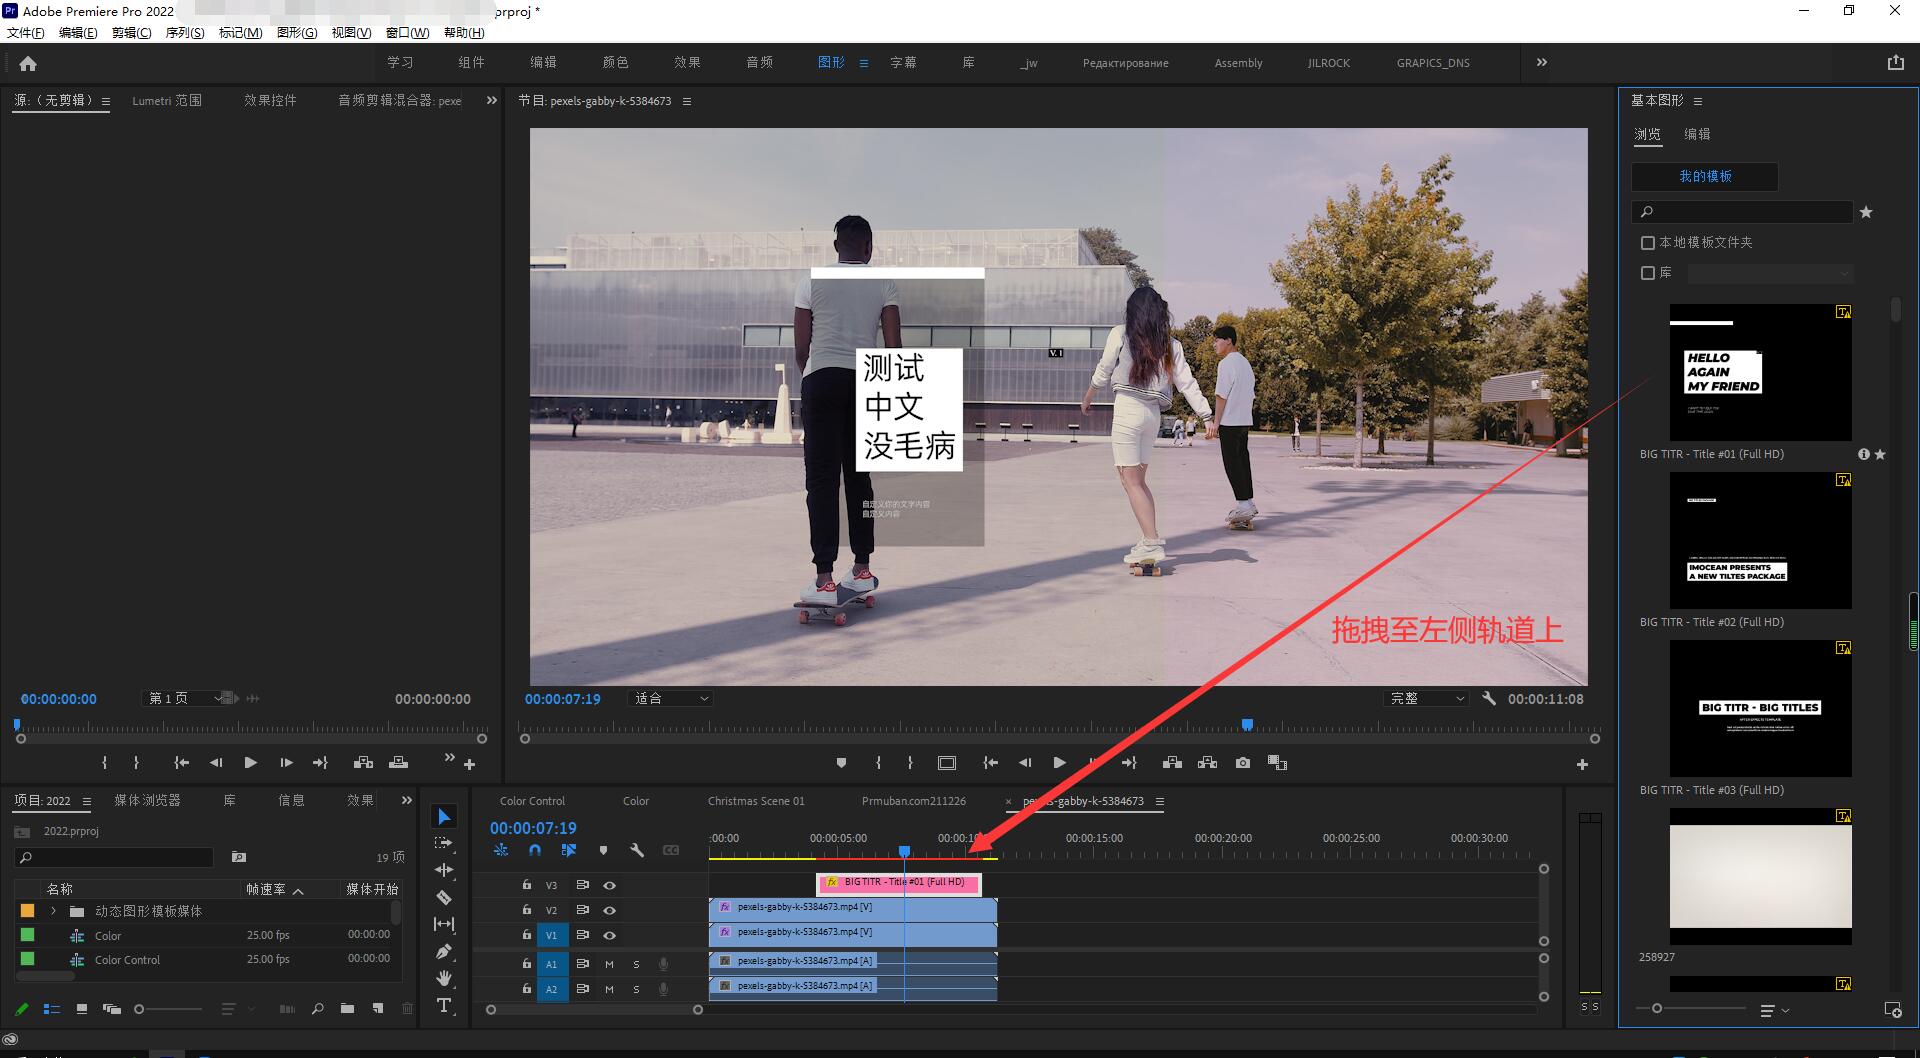Switch to the 编辑 tab in Essential Graphics
1920x1058 pixels.
[1697, 134]
